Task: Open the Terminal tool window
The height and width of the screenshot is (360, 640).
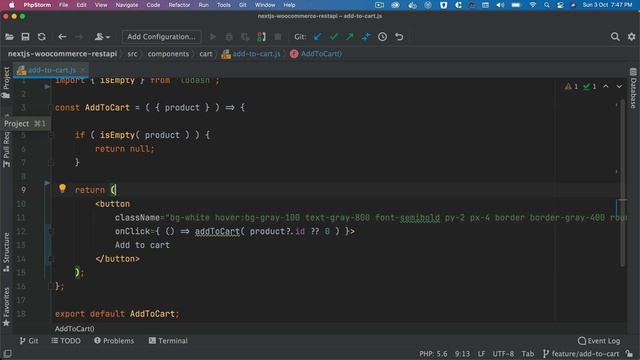Action: pos(168,341)
